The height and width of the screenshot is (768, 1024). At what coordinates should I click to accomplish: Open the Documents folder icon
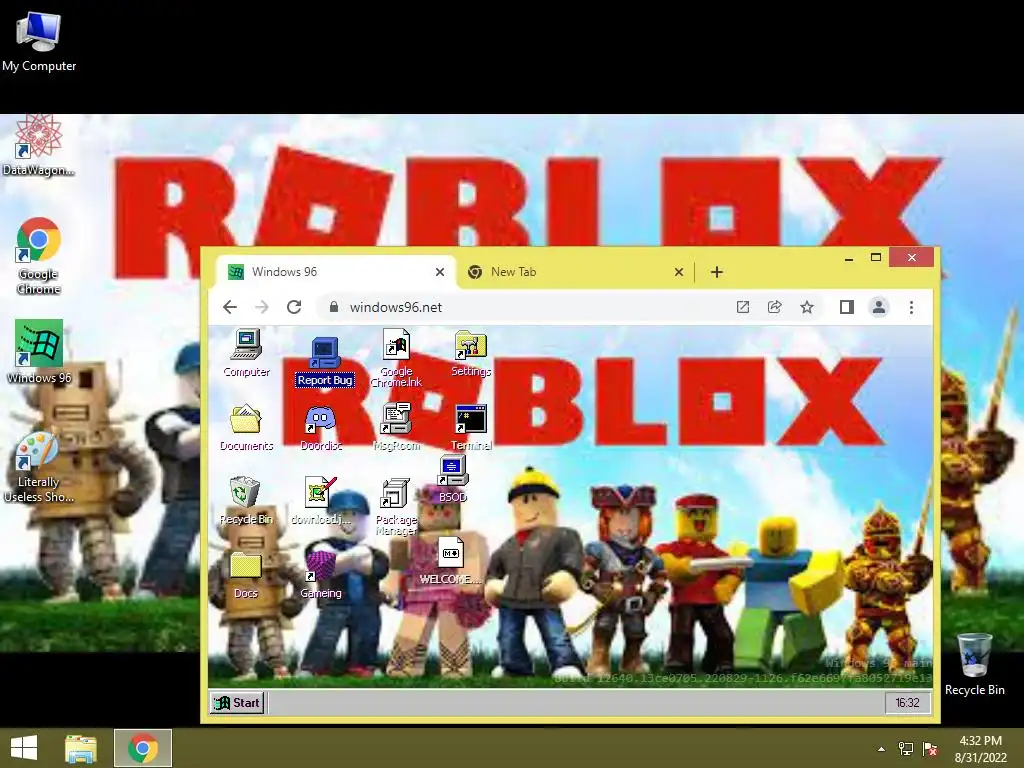(246, 428)
